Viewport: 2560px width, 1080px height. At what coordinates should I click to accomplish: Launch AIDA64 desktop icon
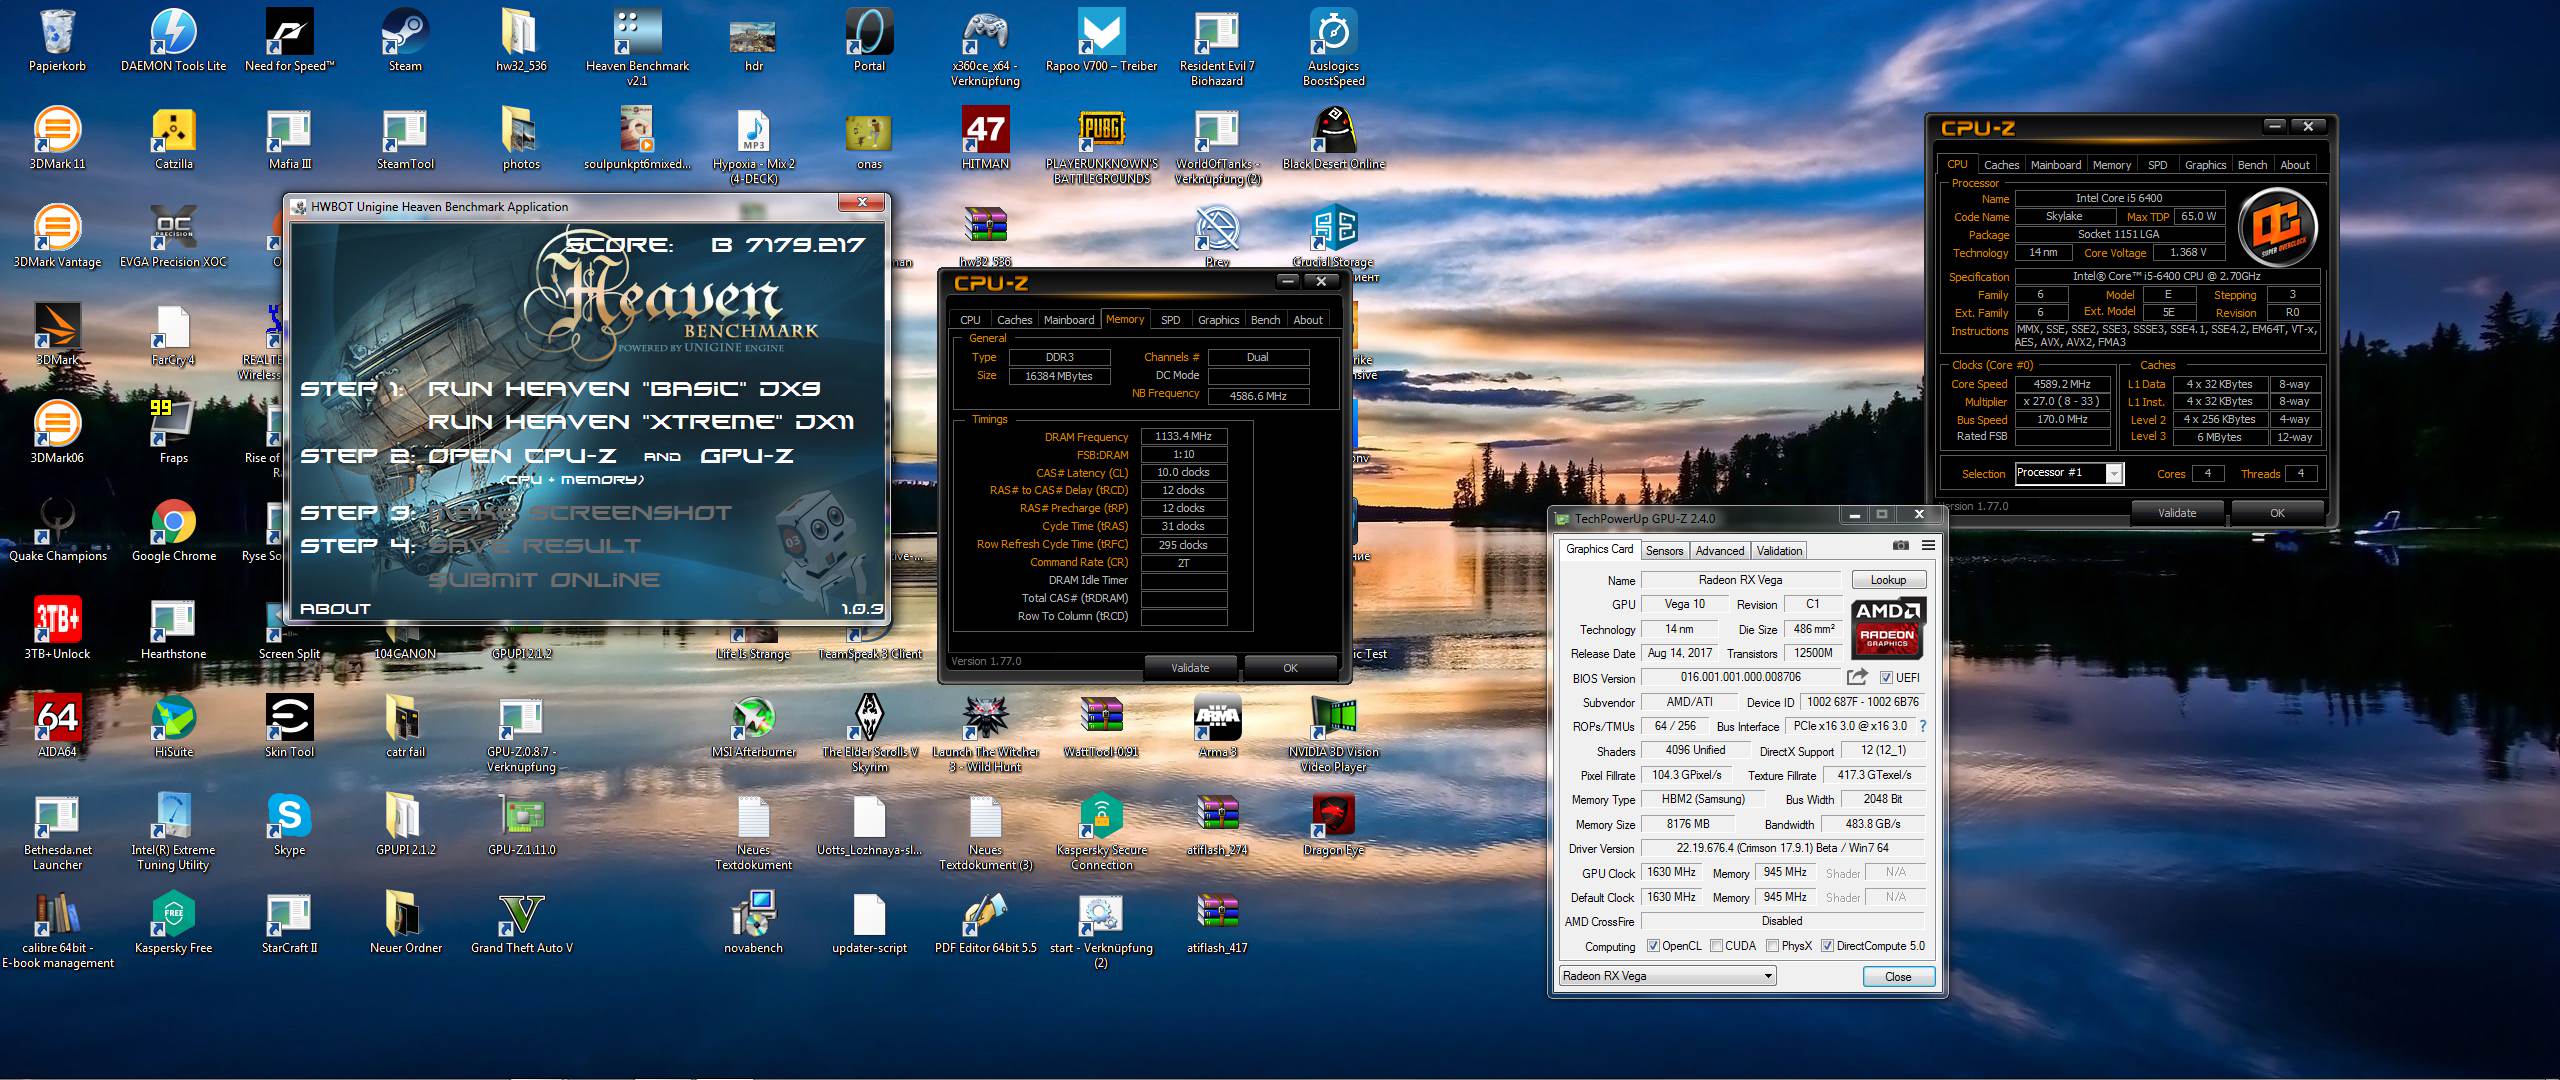click(57, 726)
